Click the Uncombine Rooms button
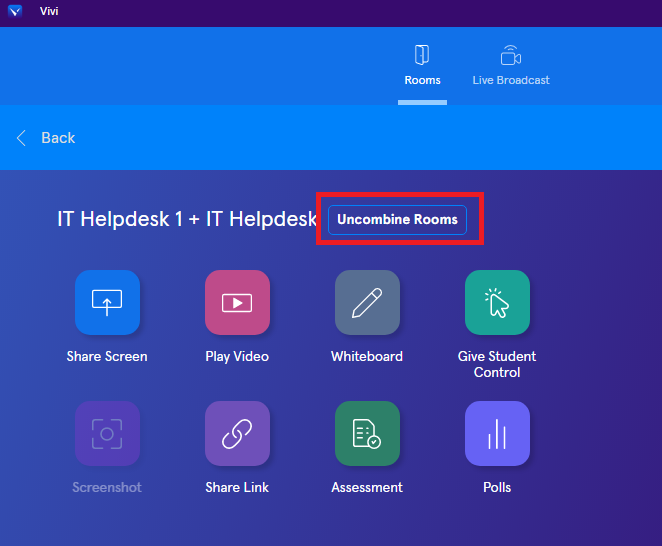The image size is (662, 546). (397, 219)
